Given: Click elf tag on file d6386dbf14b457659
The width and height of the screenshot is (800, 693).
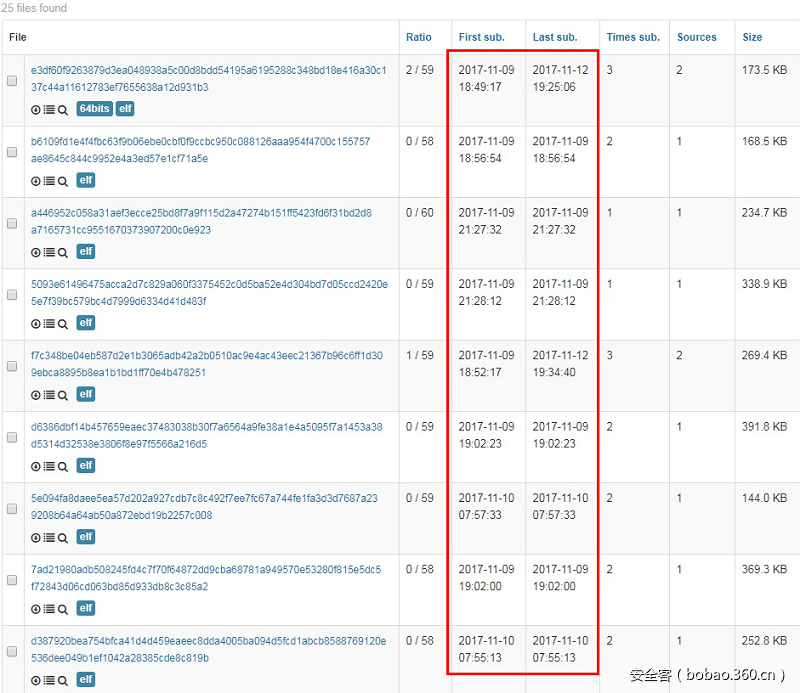Looking at the screenshot, I should [x=86, y=466].
